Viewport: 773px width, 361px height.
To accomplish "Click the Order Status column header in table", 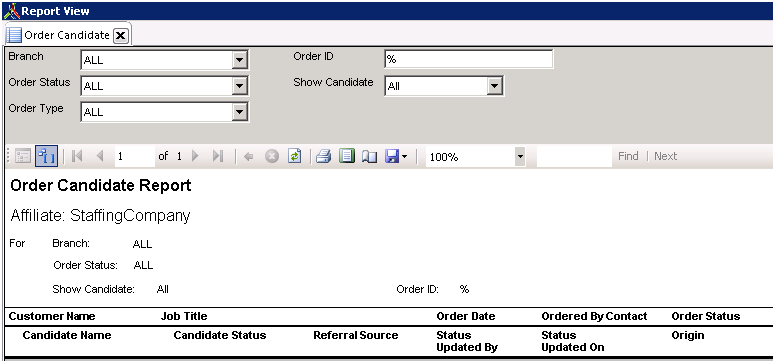I will pos(705,316).
